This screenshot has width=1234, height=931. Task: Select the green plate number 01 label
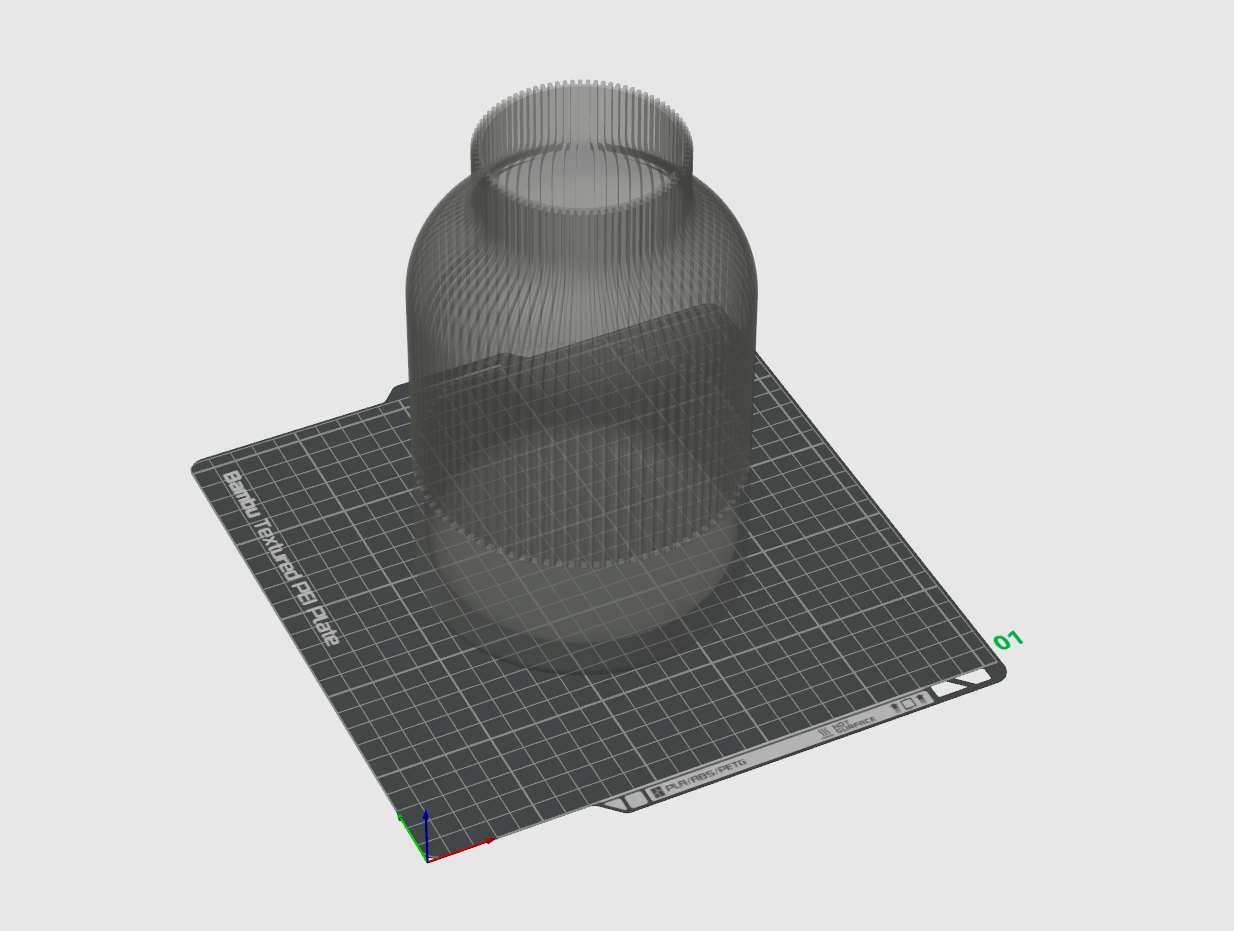1008,640
